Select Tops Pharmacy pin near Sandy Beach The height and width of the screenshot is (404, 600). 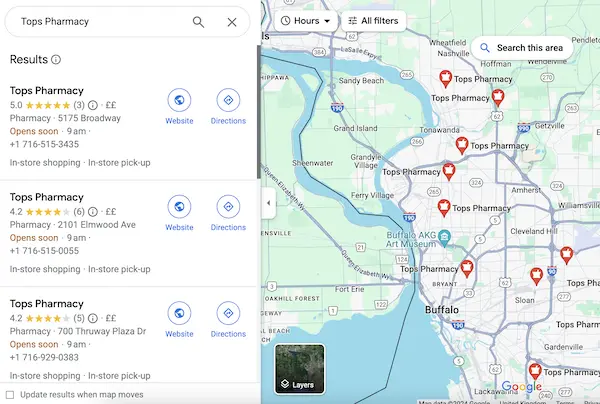click(x=445, y=79)
